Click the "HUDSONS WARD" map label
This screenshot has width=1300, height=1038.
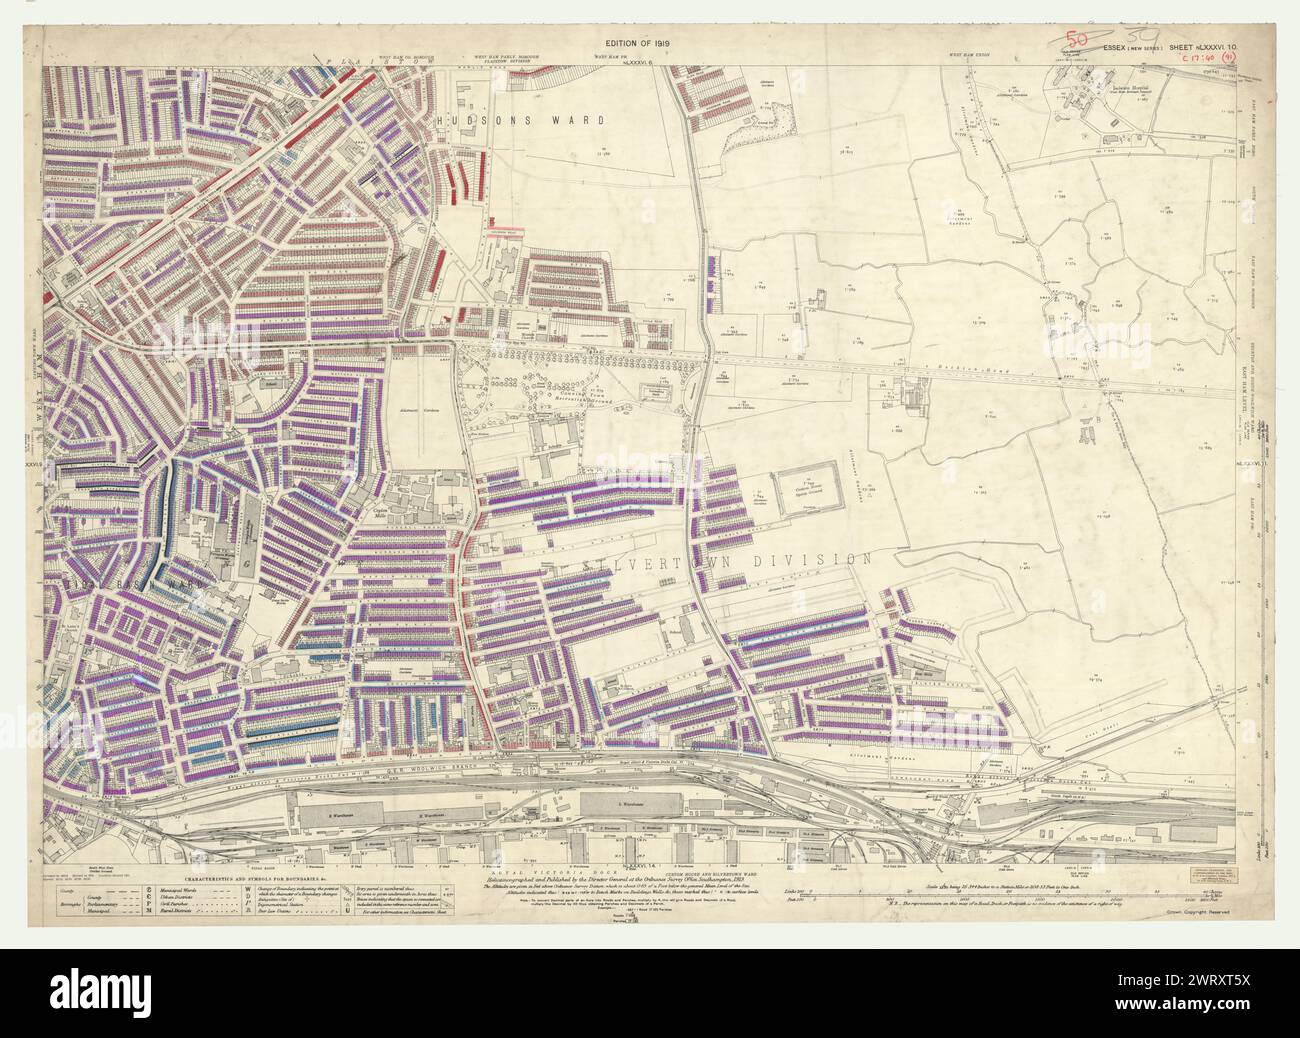521,120
